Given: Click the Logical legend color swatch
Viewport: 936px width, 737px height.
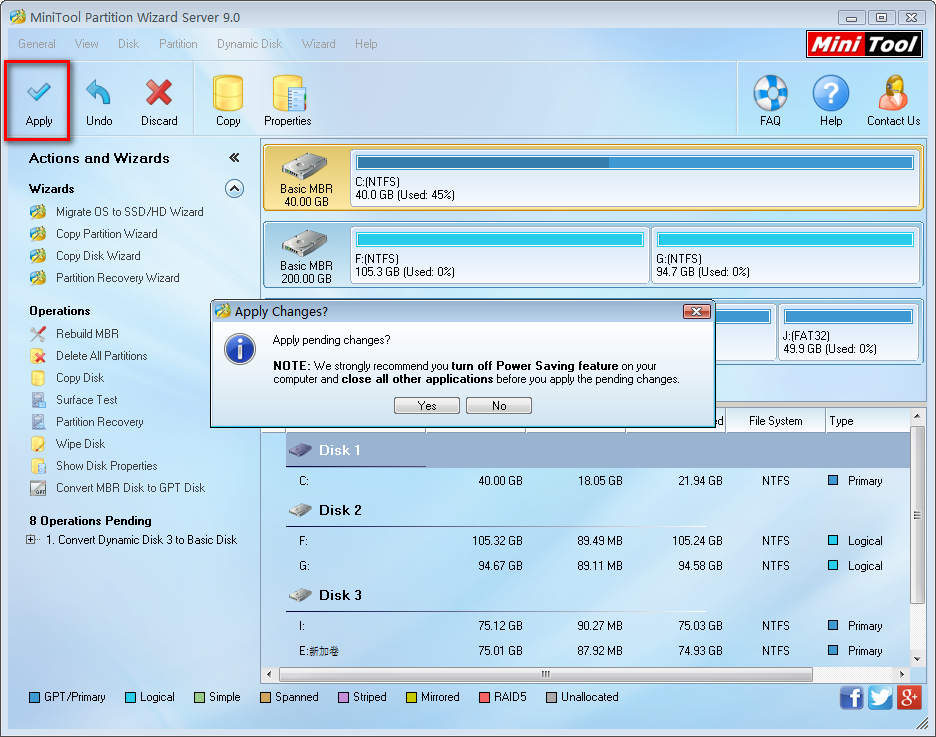Looking at the screenshot, I should [130, 698].
